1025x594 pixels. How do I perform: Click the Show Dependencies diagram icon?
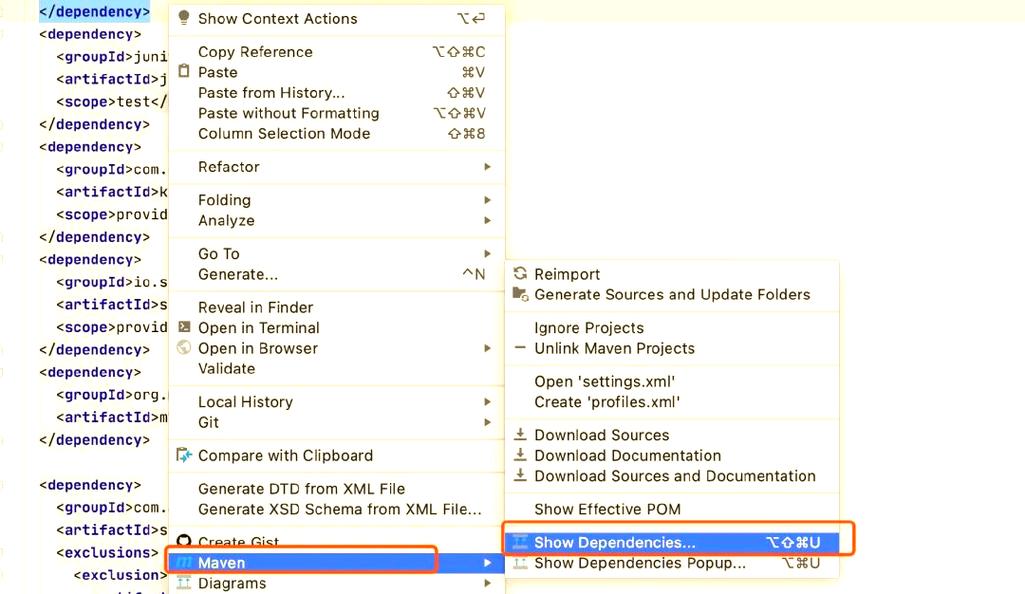click(x=520, y=542)
